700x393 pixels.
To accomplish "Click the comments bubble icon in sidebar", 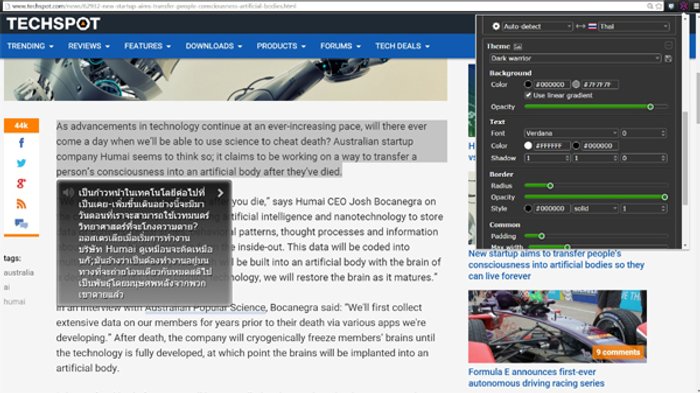I will pos(21,223).
